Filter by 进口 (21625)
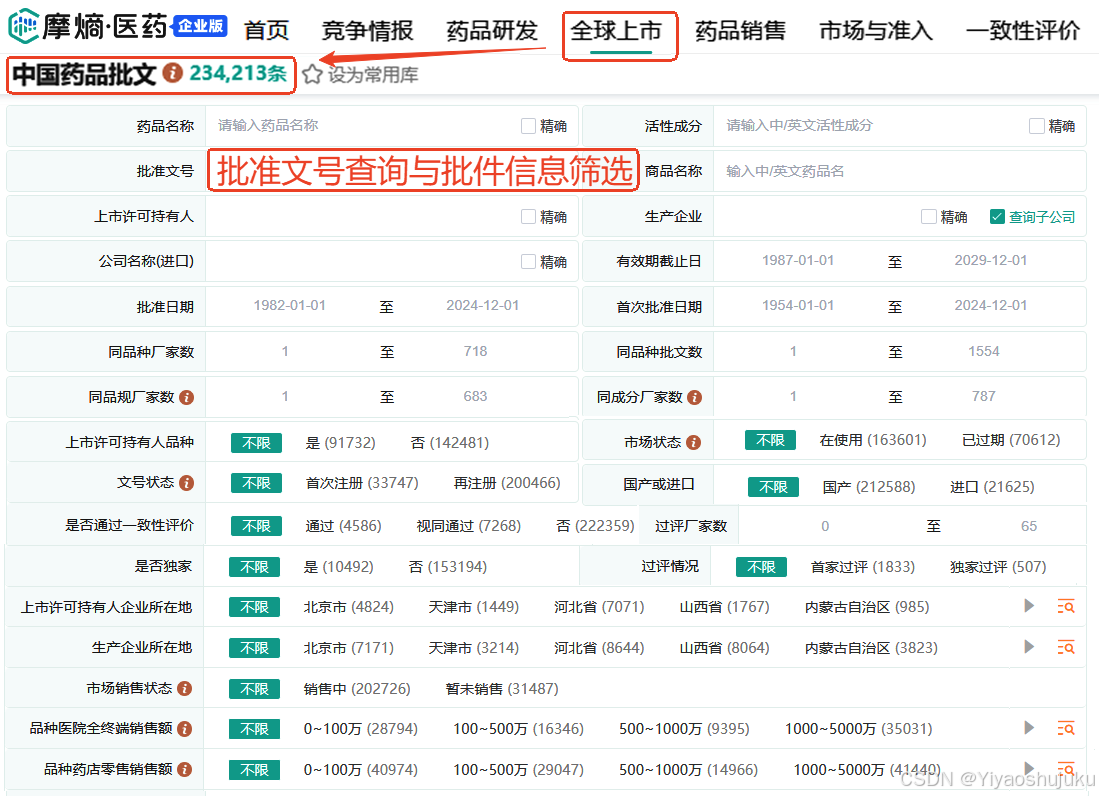The width and height of the screenshot is (1099, 796). (x=992, y=487)
